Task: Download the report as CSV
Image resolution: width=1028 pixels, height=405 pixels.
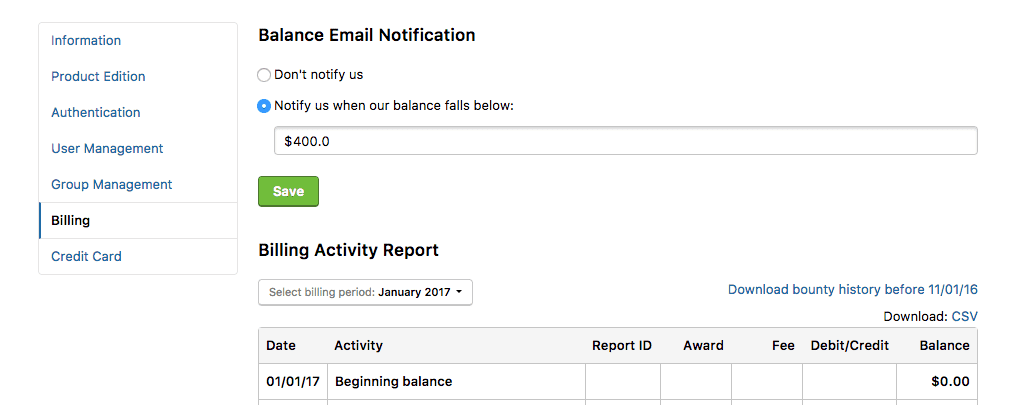Action: tap(964, 317)
